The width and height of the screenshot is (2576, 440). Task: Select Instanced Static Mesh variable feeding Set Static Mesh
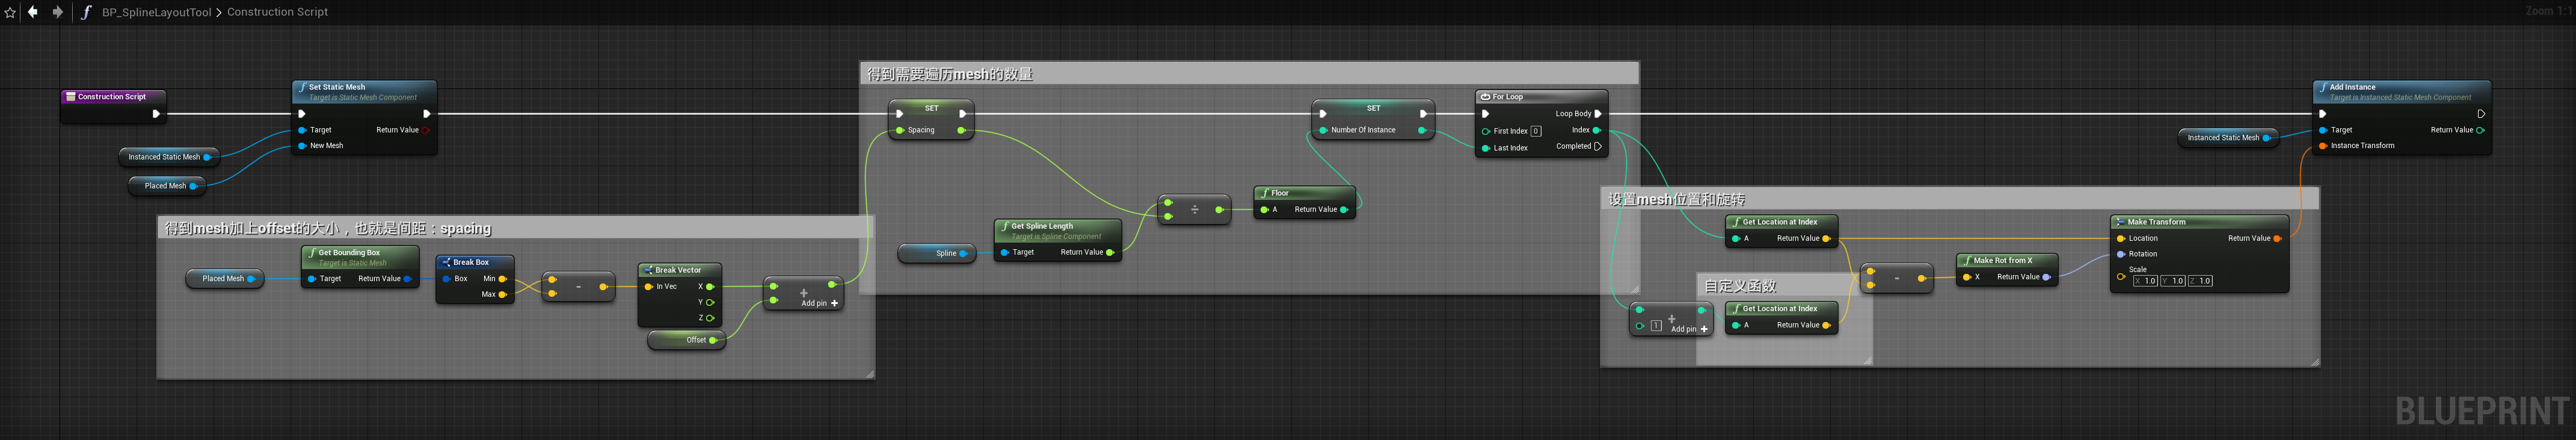coord(169,157)
